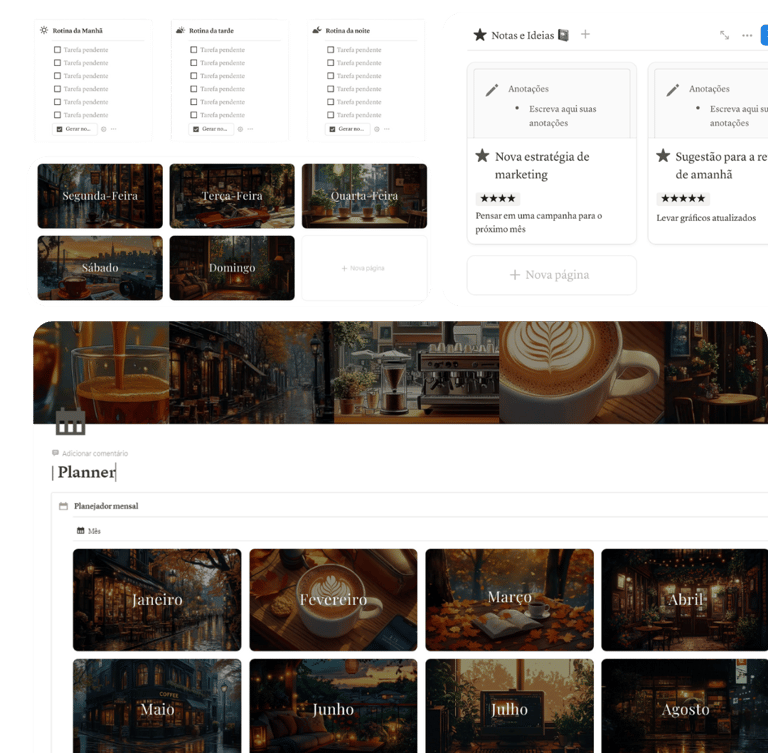768x753 pixels.
Task: Click the Gerar button under Rotina da tarde
Action: point(211,129)
